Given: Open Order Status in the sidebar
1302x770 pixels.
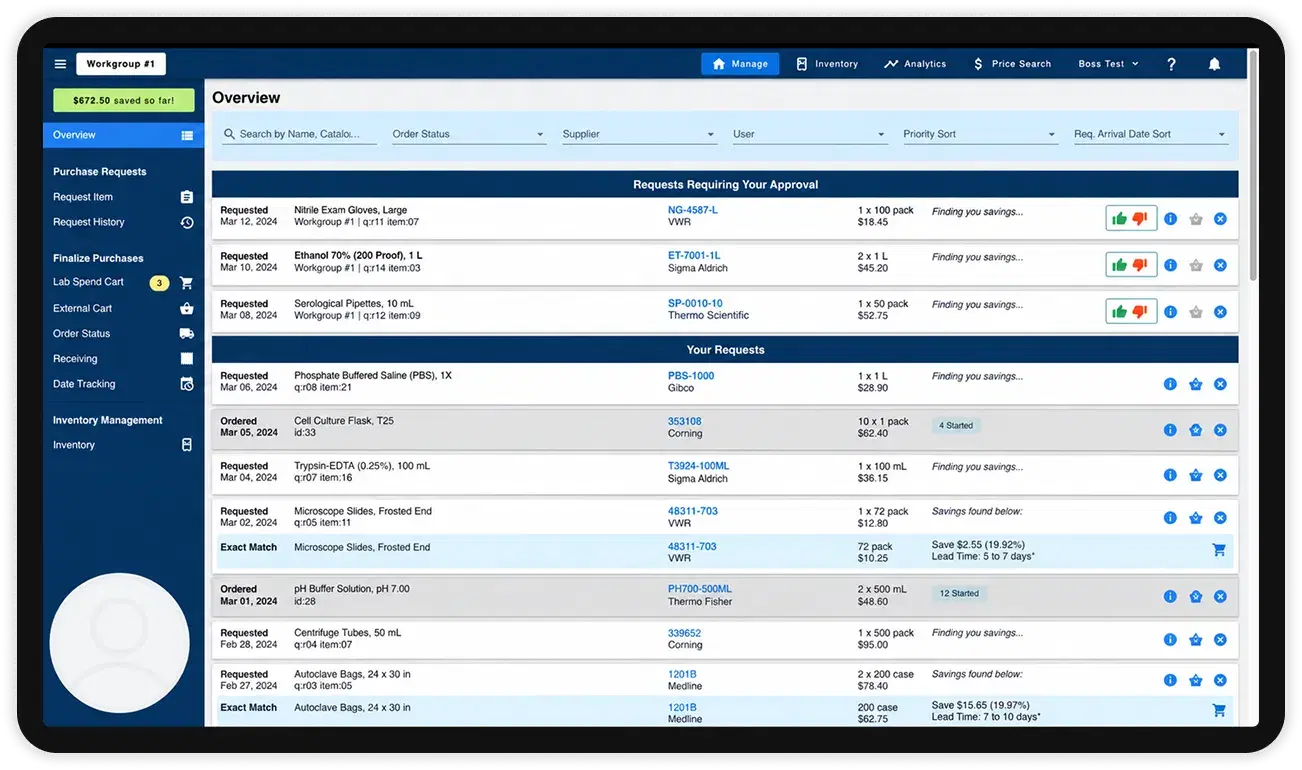Looking at the screenshot, I should (123, 333).
